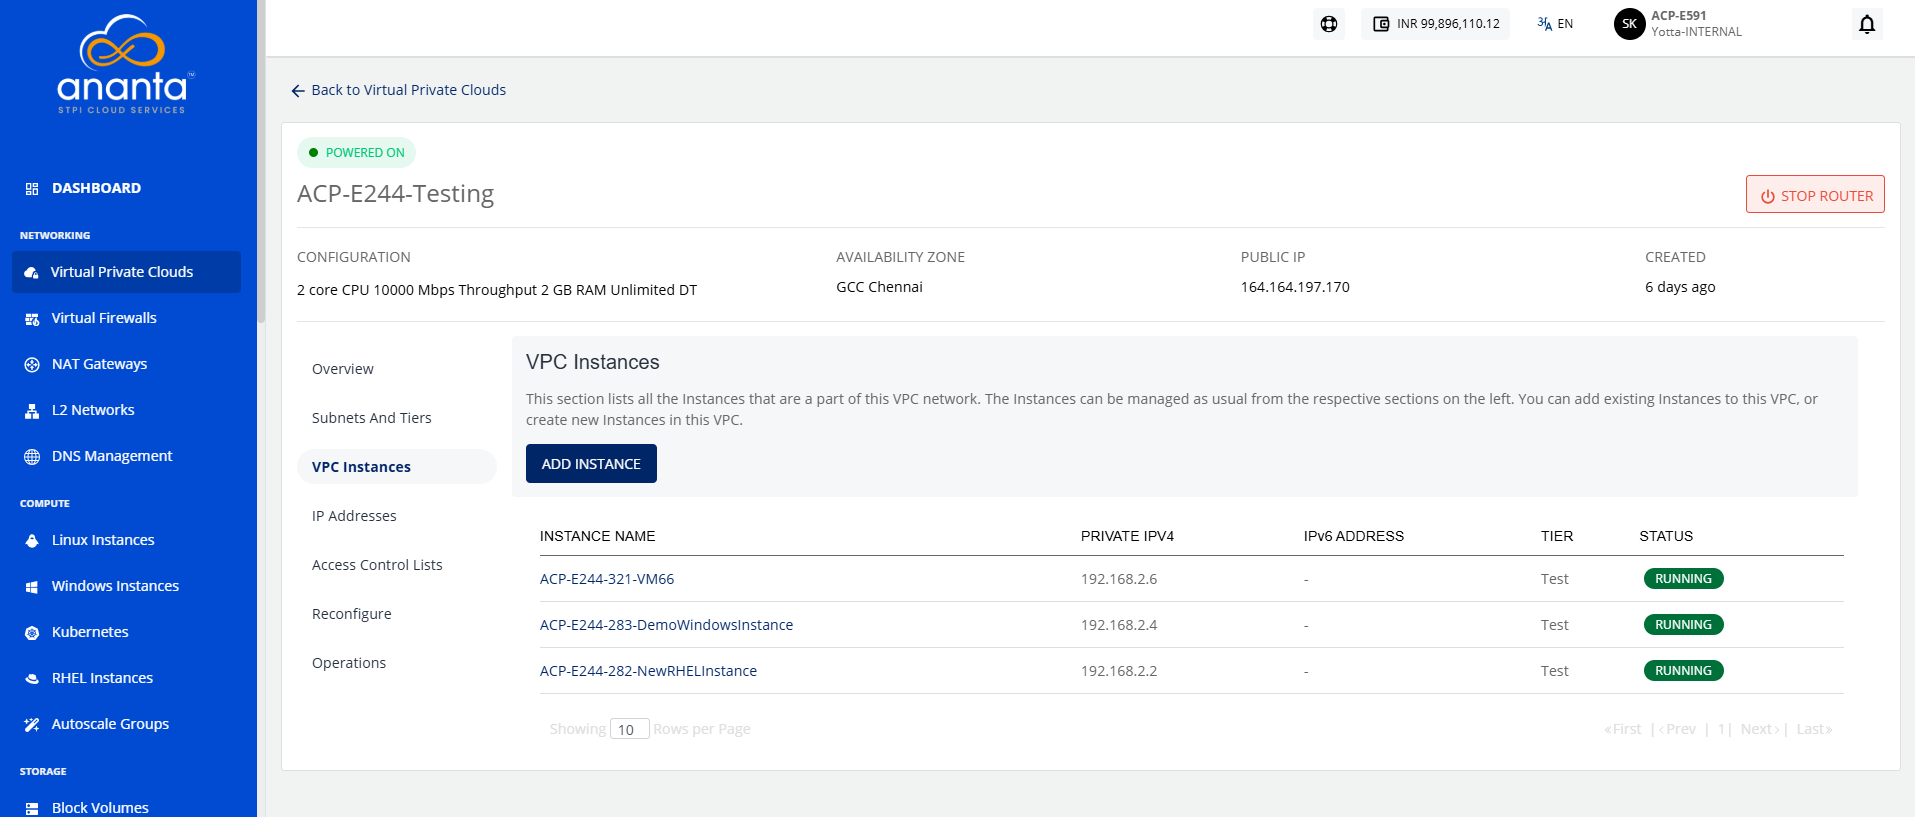Open instance ACP-E244-282-NewRHELInstance

pos(648,671)
